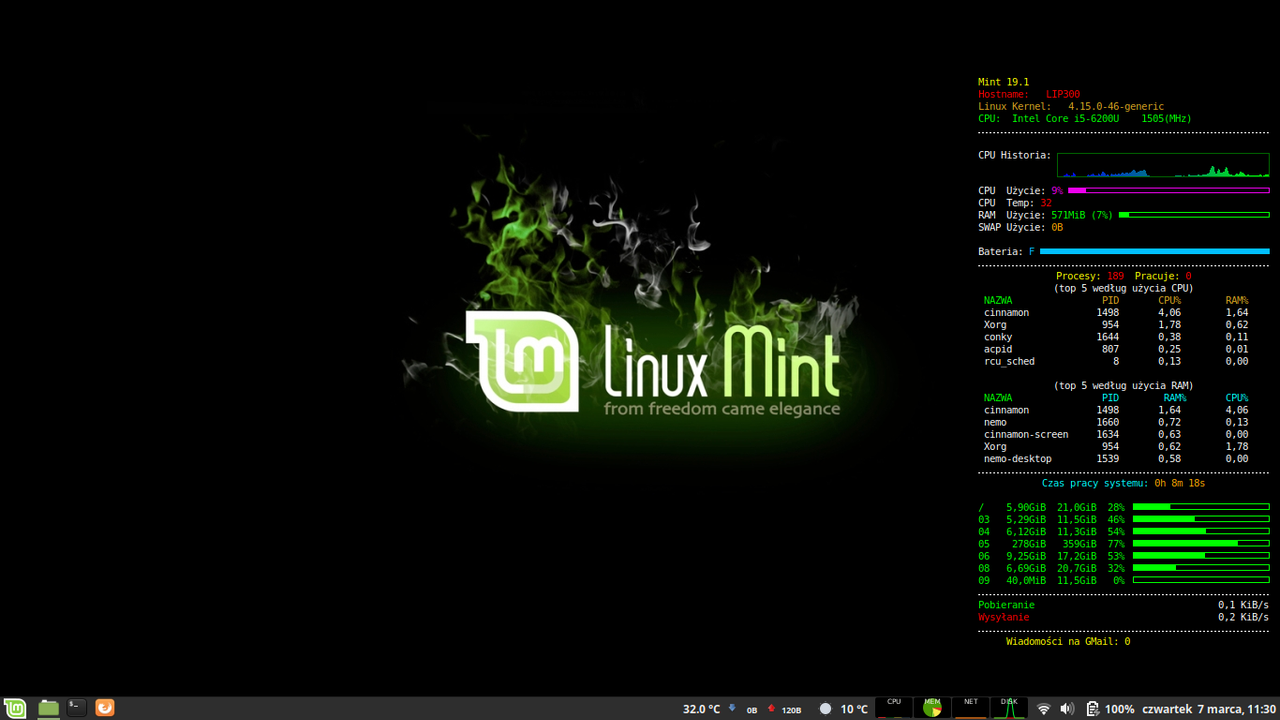Click the CPU Temp value '32'
The image size is (1280, 720).
1046,203
